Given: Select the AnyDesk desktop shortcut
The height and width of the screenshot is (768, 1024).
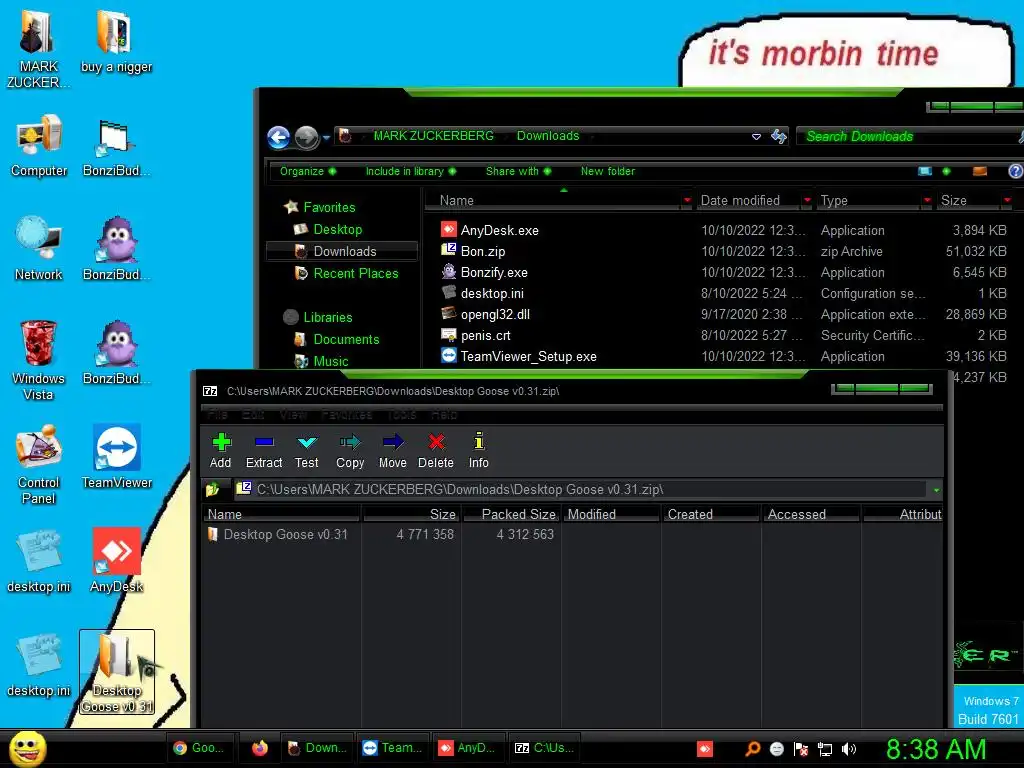Looking at the screenshot, I should (x=117, y=560).
